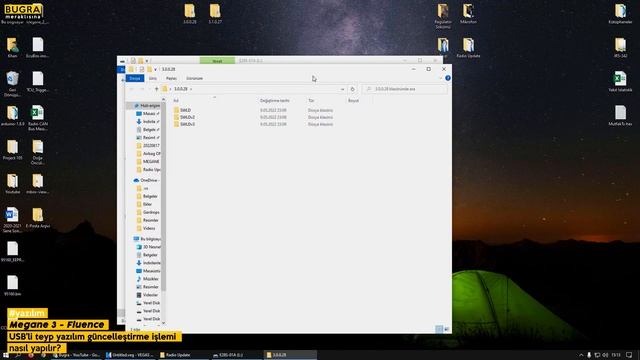Image resolution: width=640 pixels, height=360 pixels.
Task: Open the quick access toolbar customize dropdown
Action: [x=156, y=69]
